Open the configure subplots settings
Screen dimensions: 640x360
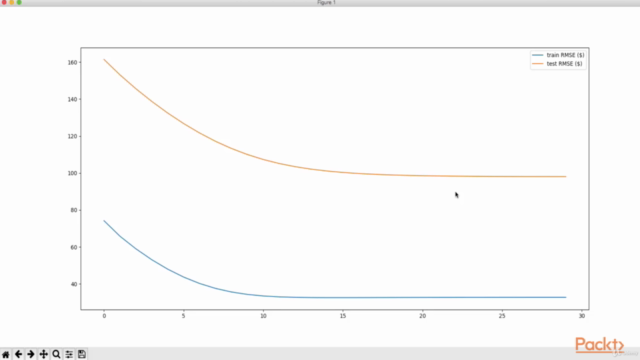coord(69,354)
